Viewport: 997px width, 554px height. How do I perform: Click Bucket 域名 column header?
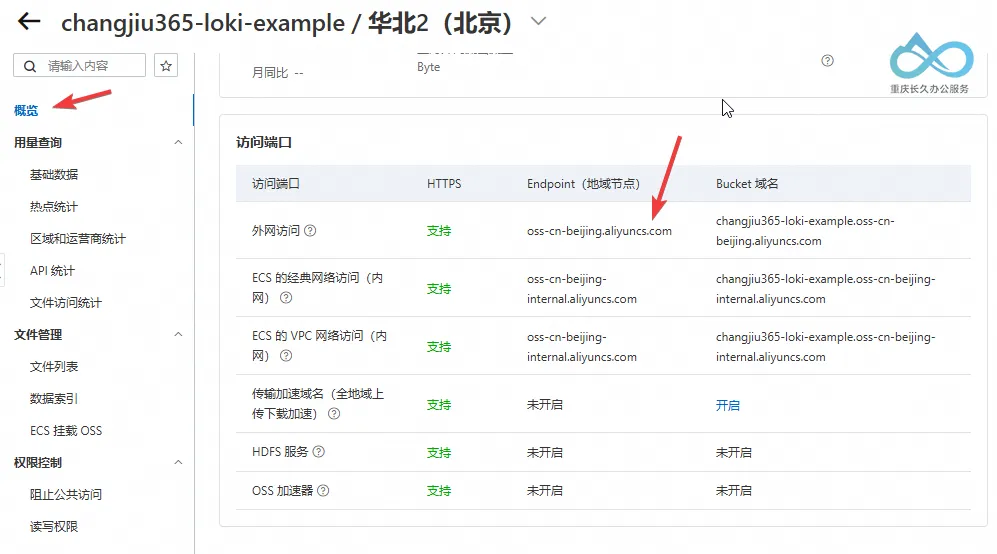pos(747,184)
